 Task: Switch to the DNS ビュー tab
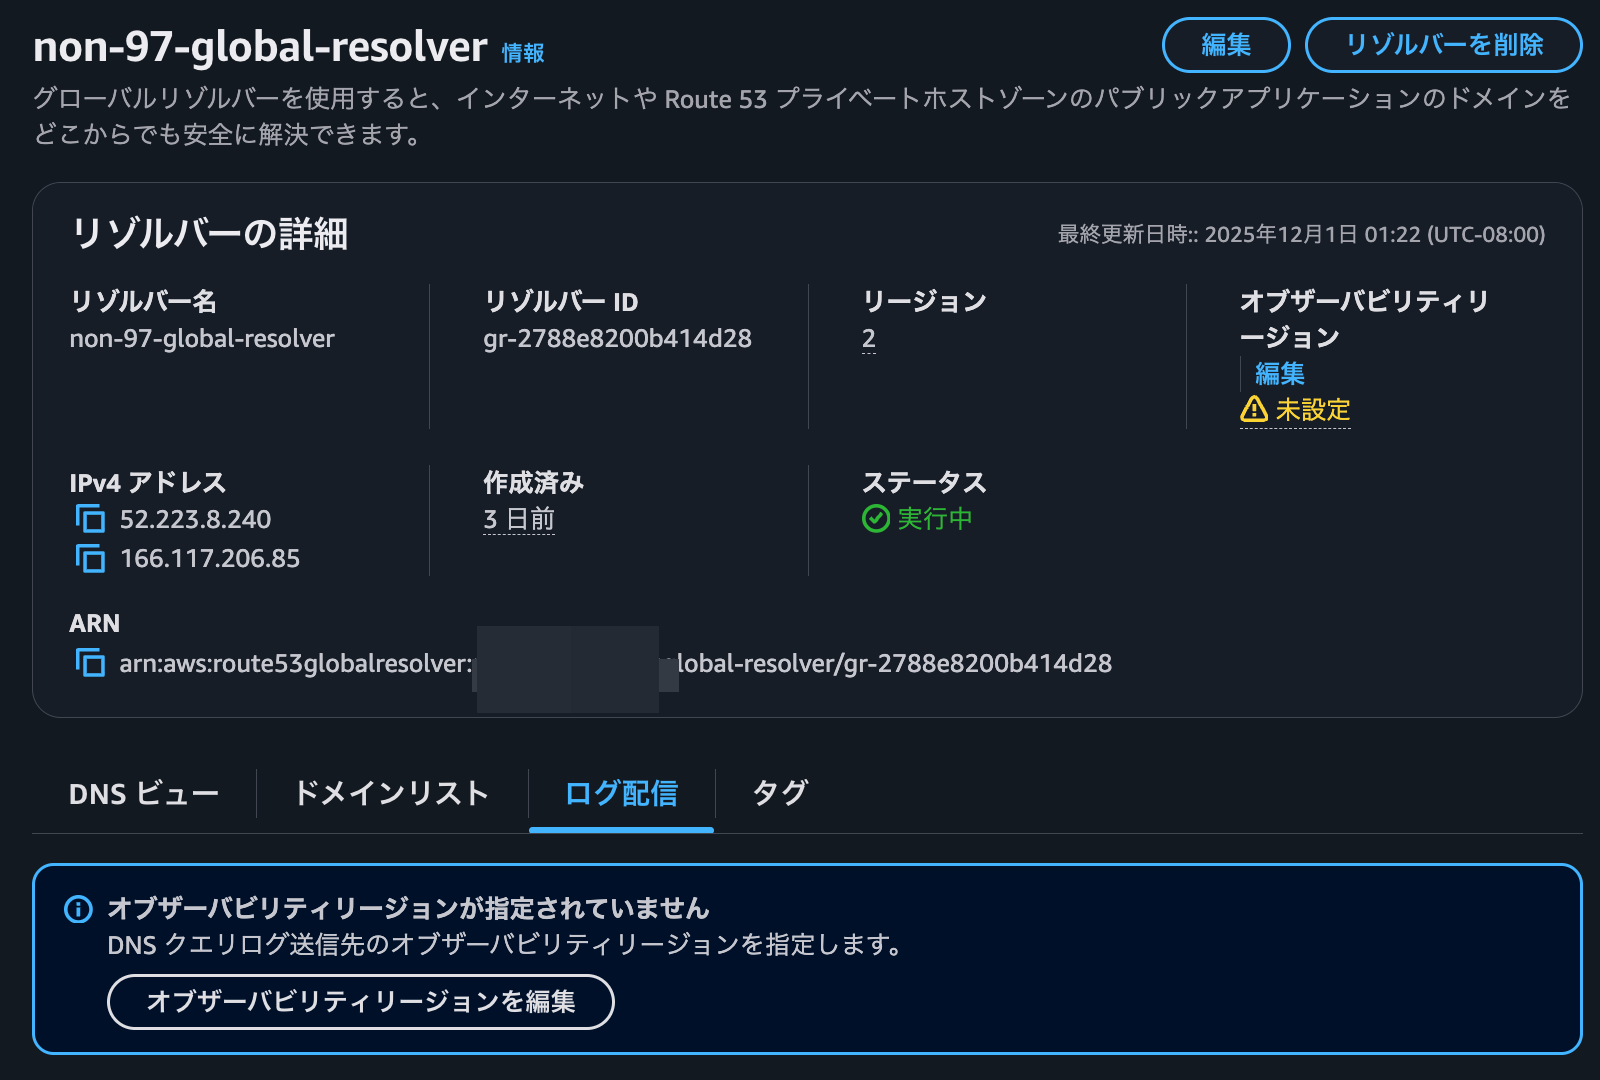143,793
